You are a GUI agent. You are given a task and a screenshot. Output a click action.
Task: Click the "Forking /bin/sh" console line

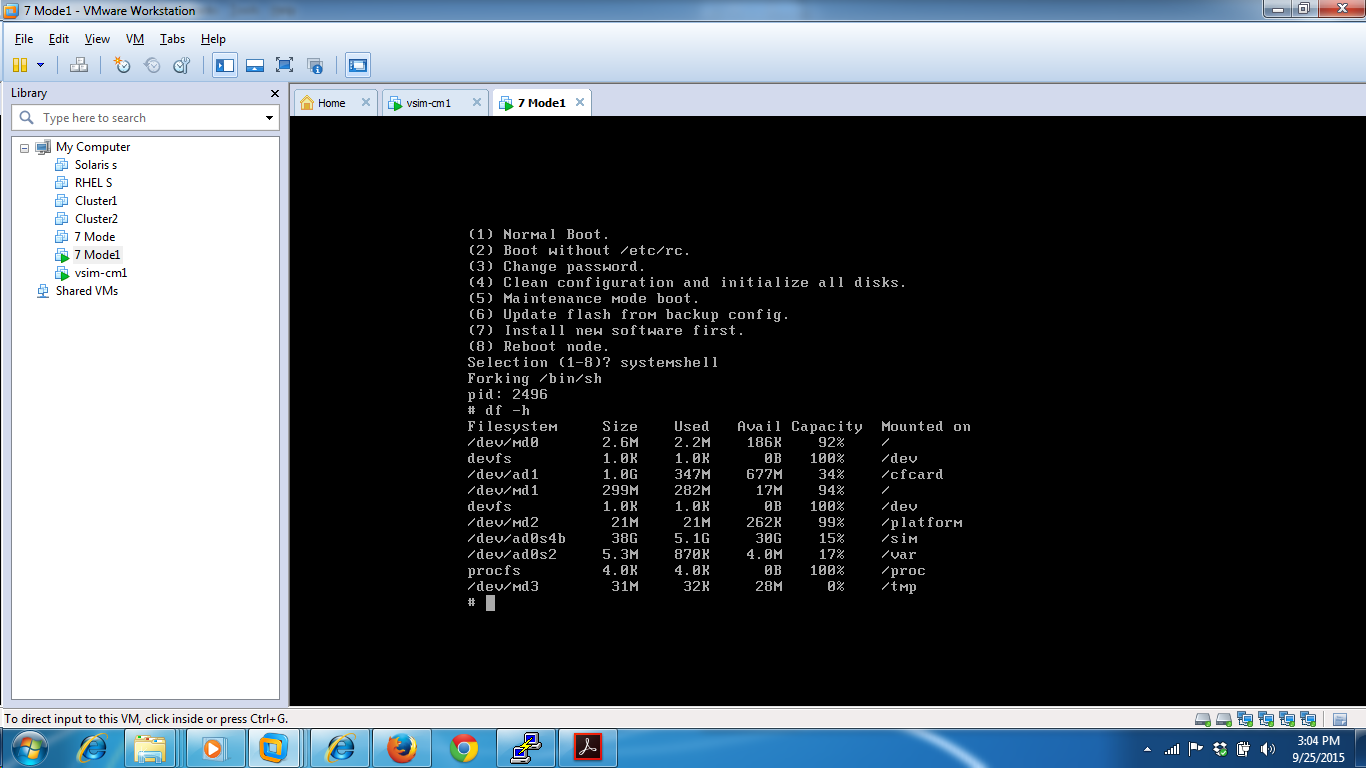point(534,379)
